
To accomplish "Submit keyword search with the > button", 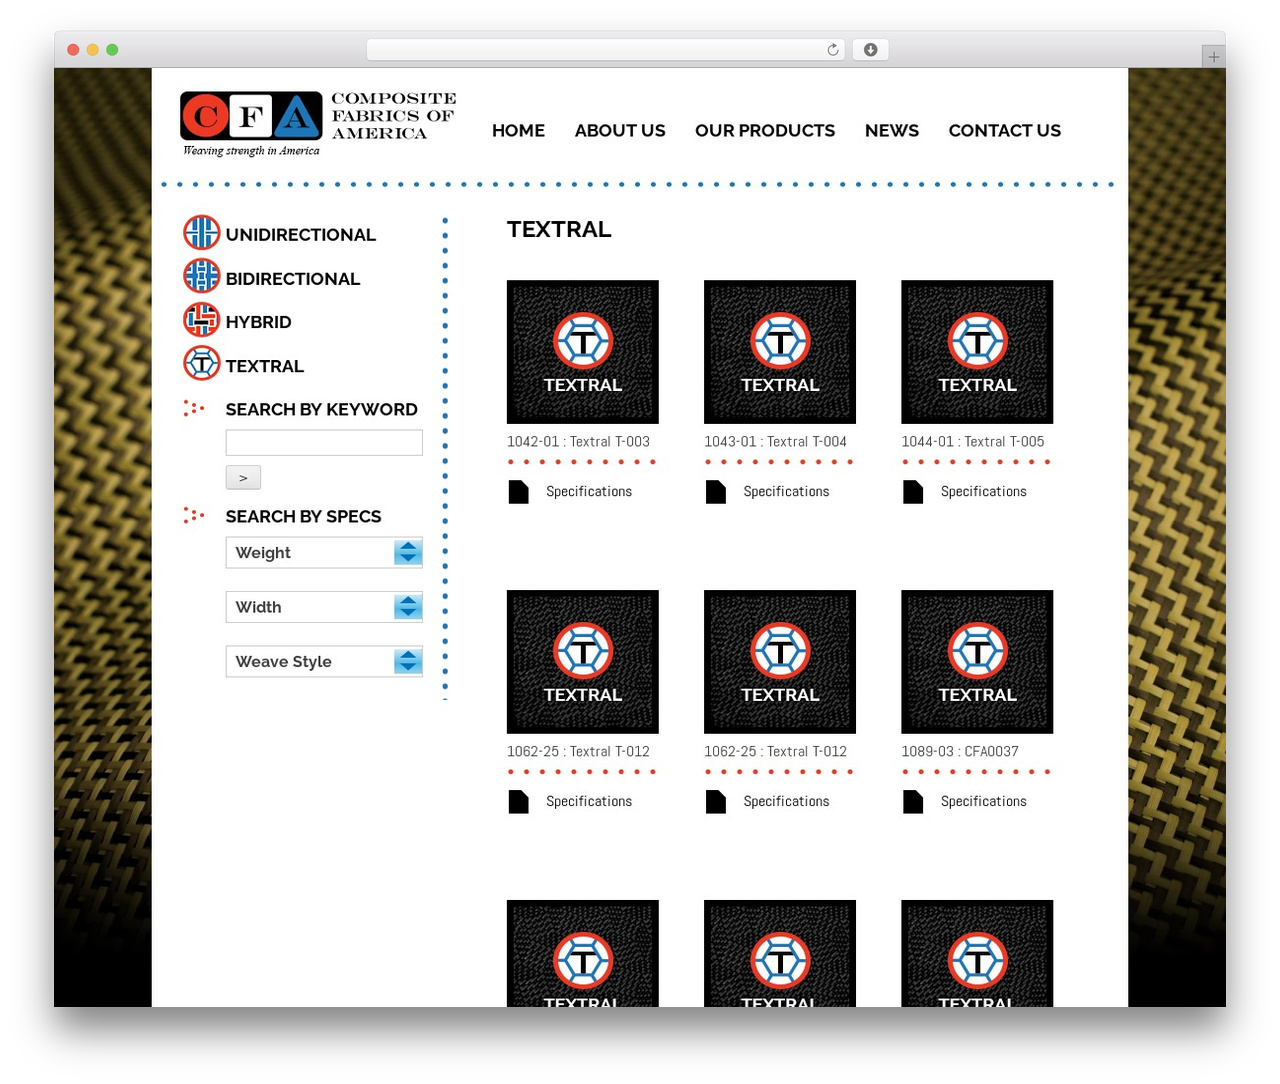I will (x=243, y=478).
